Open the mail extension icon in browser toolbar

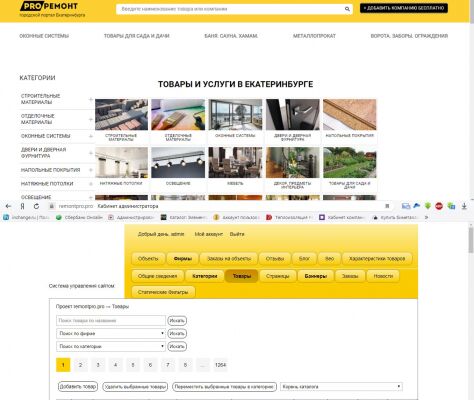click(406, 206)
